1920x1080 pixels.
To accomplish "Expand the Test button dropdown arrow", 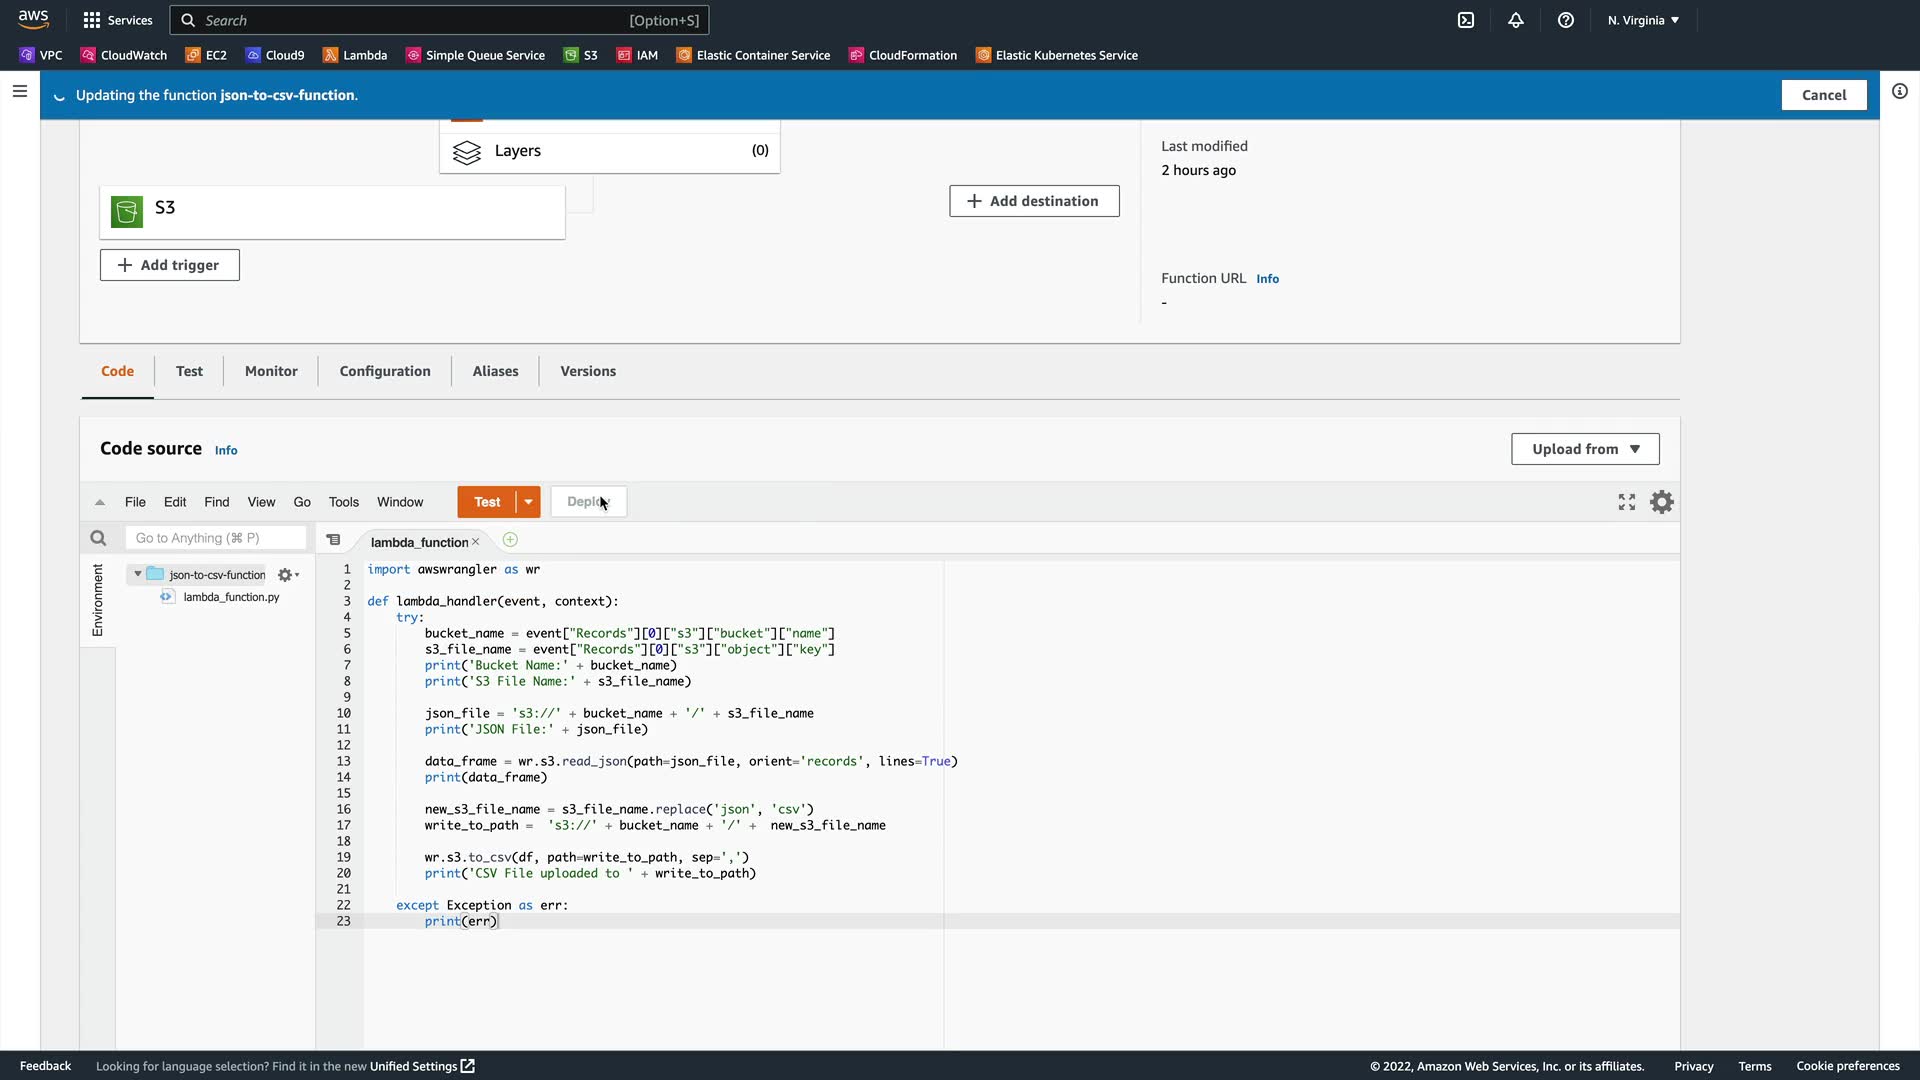I will pyautogui.click(x=528, y=502).
